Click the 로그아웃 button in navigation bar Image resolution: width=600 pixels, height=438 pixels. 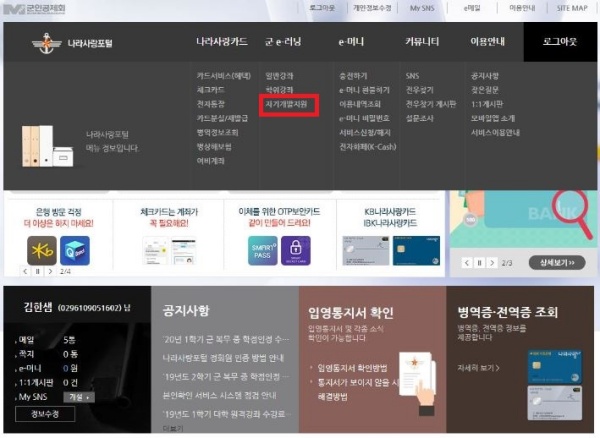[566, 43]
